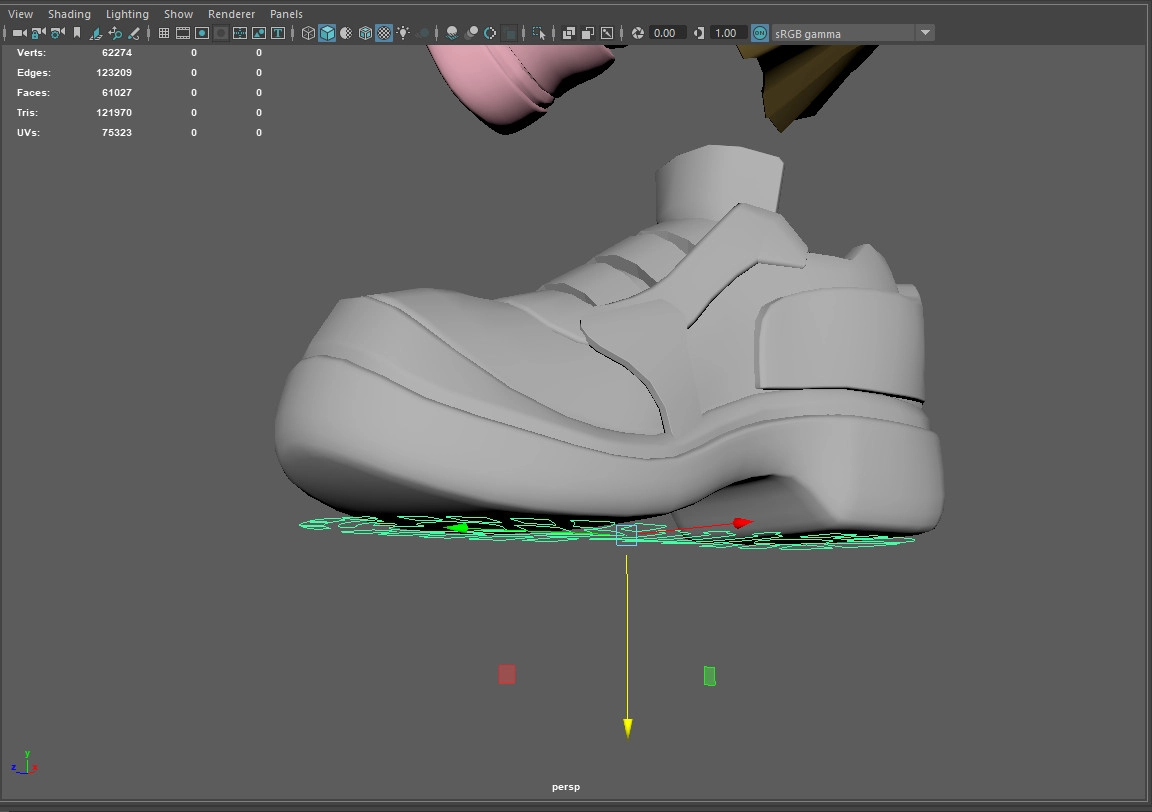Image resolution: width=1152 pixels, height=812 pixels.
Task: Select the Grease Pencil tool icon
Action: (133, 33)
